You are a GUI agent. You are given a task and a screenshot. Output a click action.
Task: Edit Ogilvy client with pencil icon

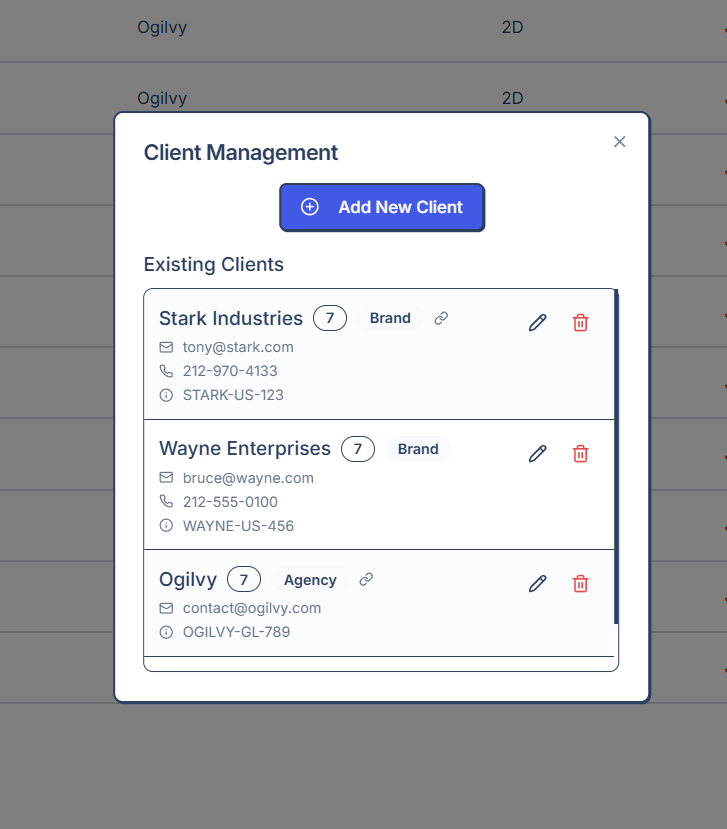pyautogui.click(x=537, y=584)
